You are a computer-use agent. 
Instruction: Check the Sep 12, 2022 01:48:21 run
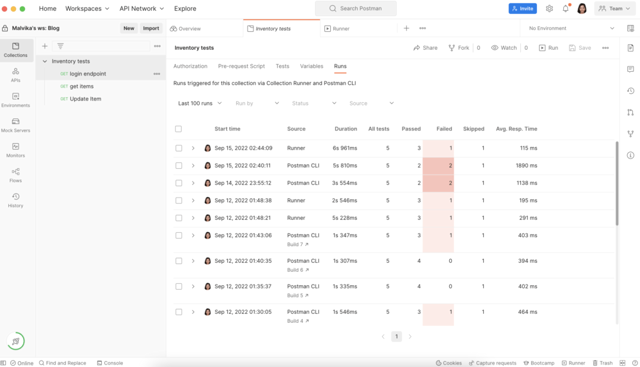click(178, 218)
